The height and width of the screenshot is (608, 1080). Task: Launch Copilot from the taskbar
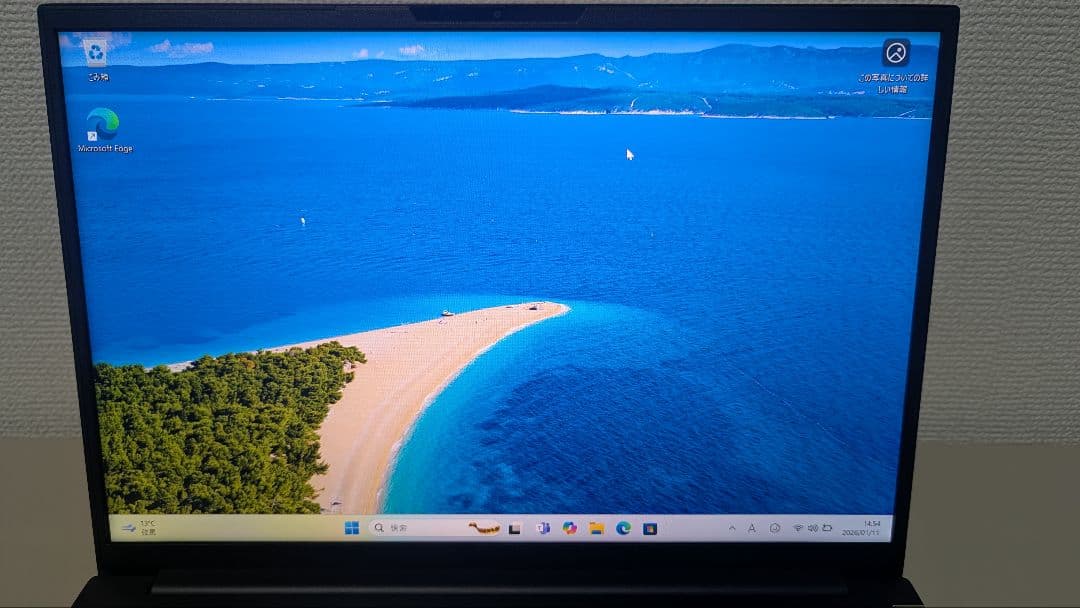click(x=570, y=528)
